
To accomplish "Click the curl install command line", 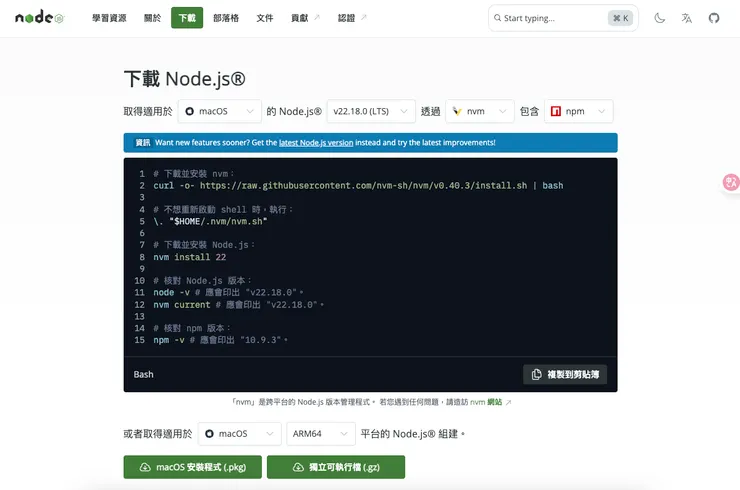I will click(x=358, y=186).
